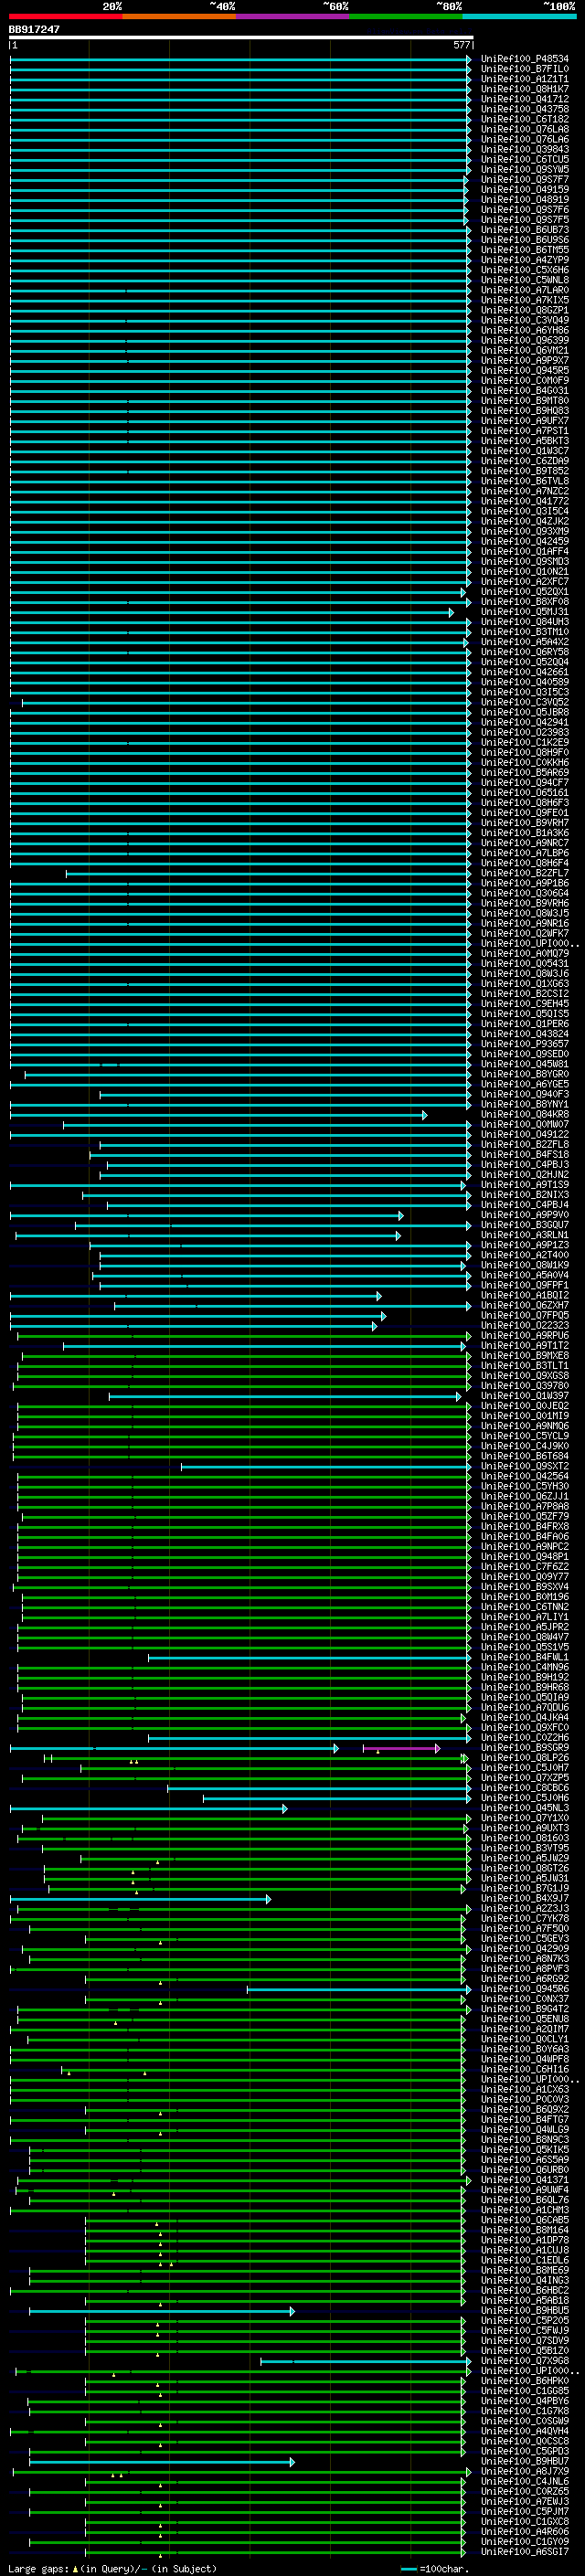
Task: Open hit UniRef100_Q8H1K7
Action: [x=524, y=89]
